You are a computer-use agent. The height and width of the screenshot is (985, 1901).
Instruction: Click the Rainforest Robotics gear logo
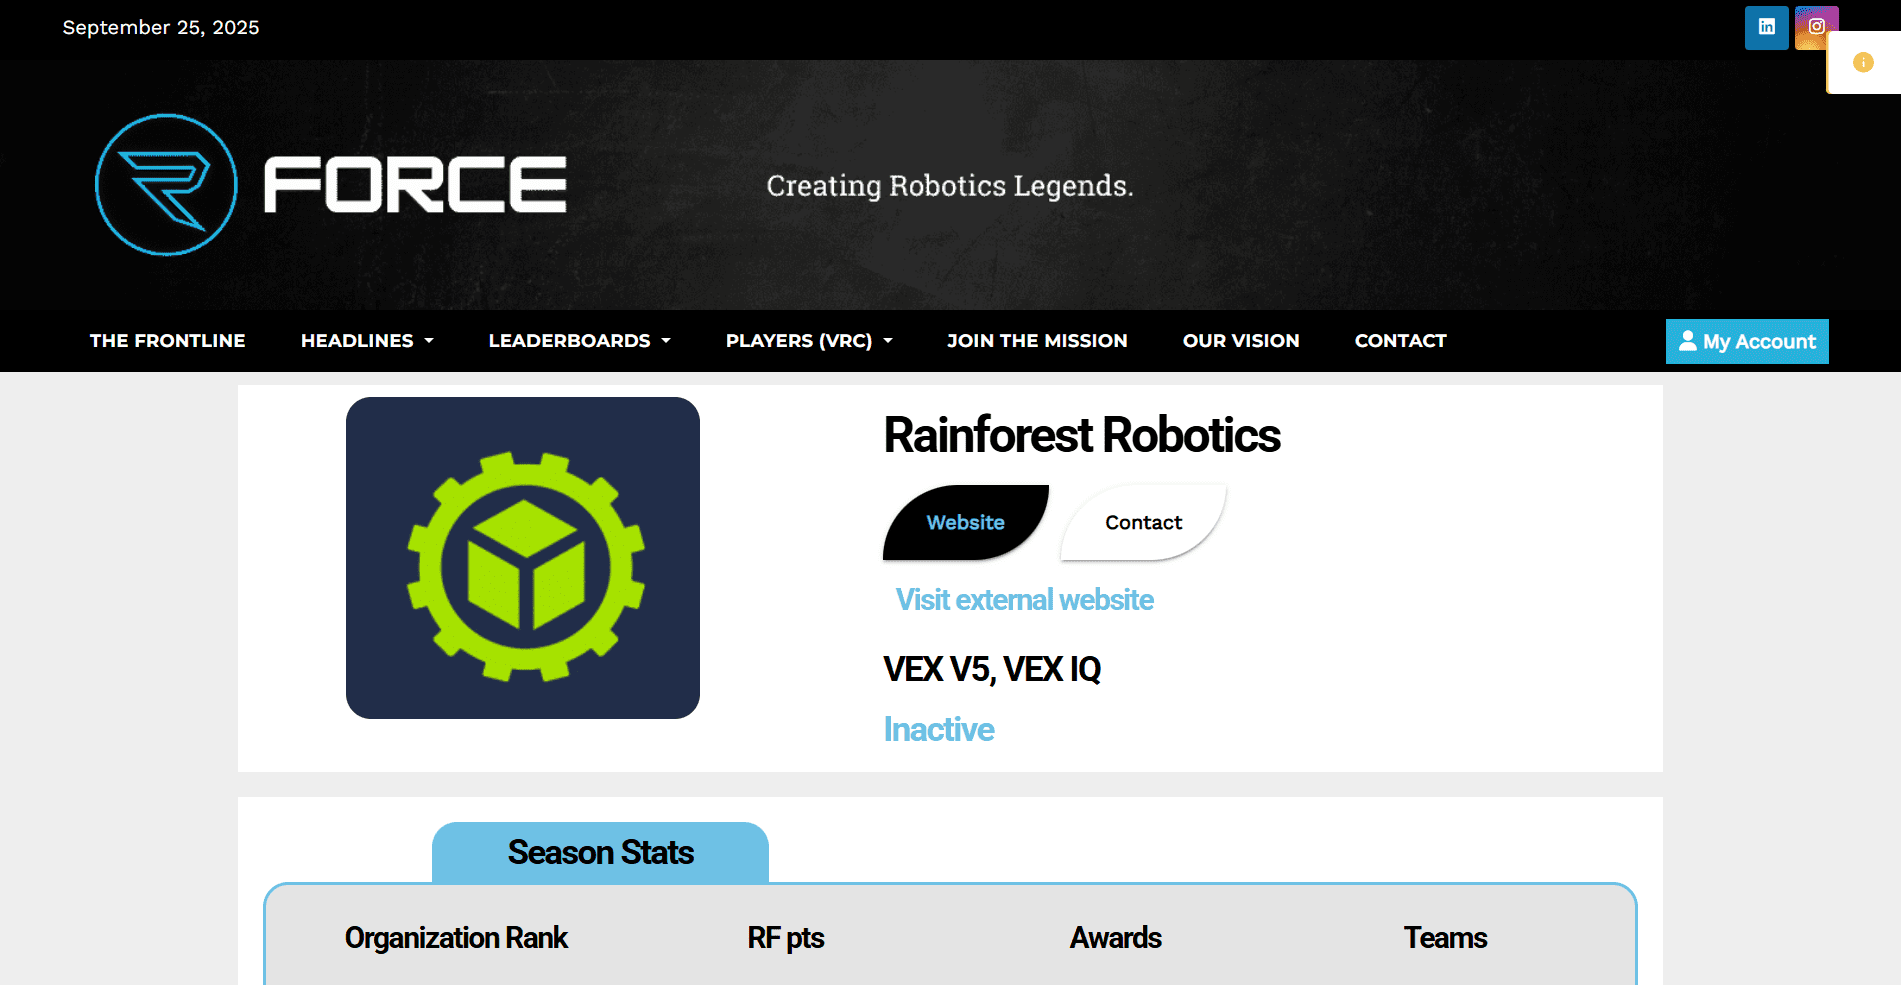pyautogui.click(x=523, y=558)
